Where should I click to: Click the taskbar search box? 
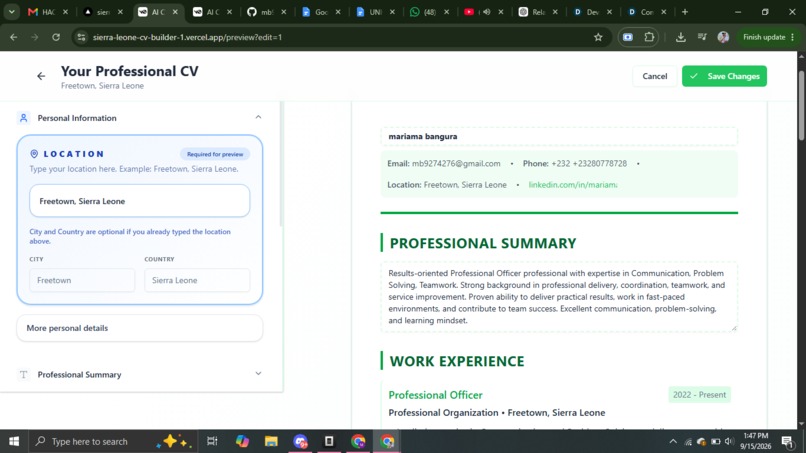(x=113, y=441)
